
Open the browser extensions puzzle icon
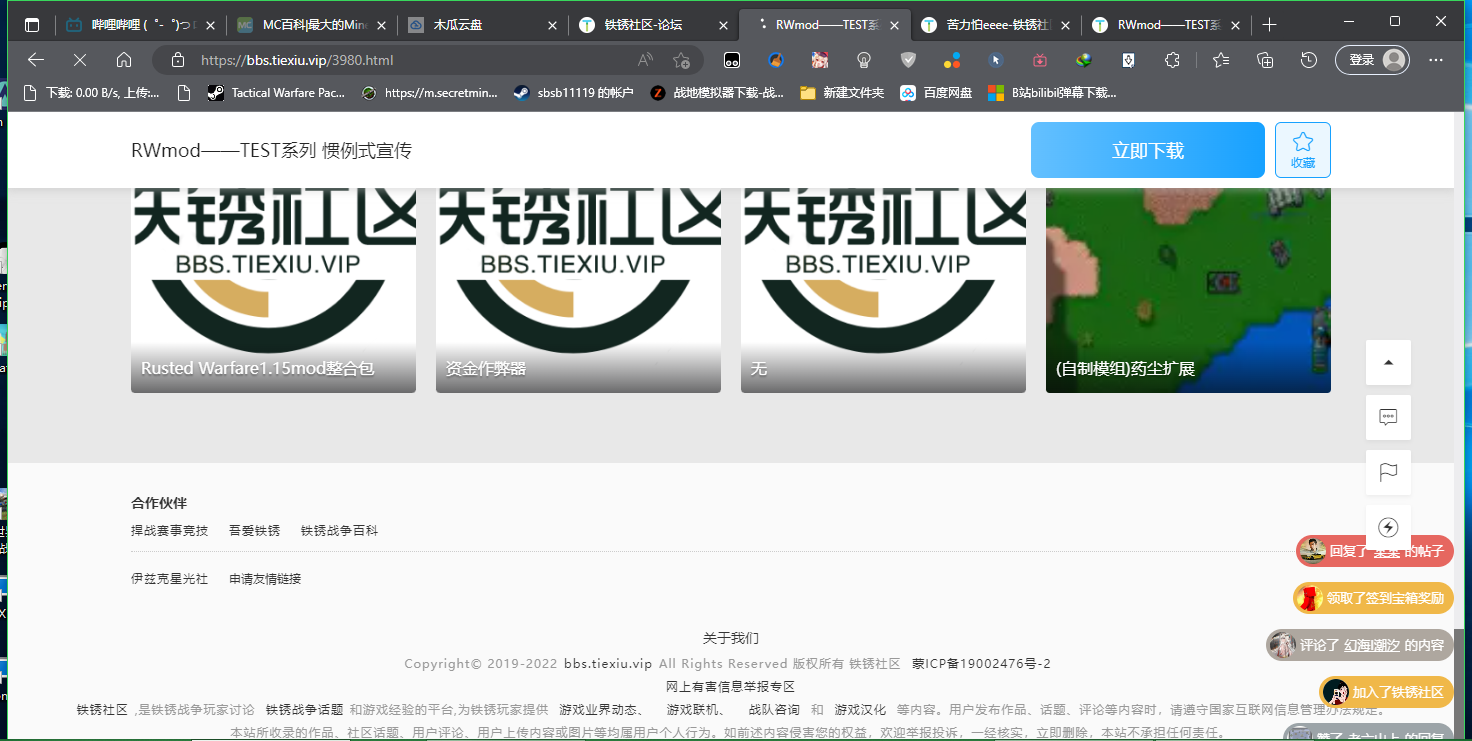point(1173,60)
